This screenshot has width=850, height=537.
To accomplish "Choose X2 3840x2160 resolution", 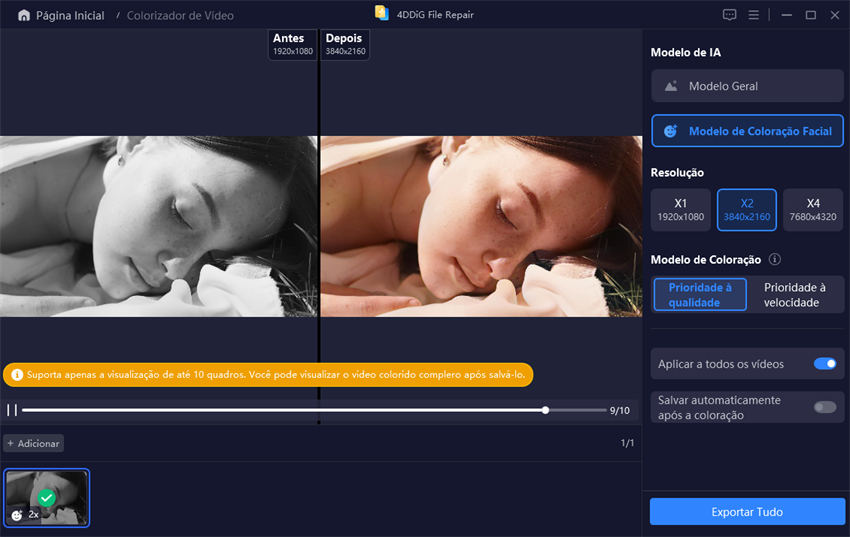I will coord(746,210).
